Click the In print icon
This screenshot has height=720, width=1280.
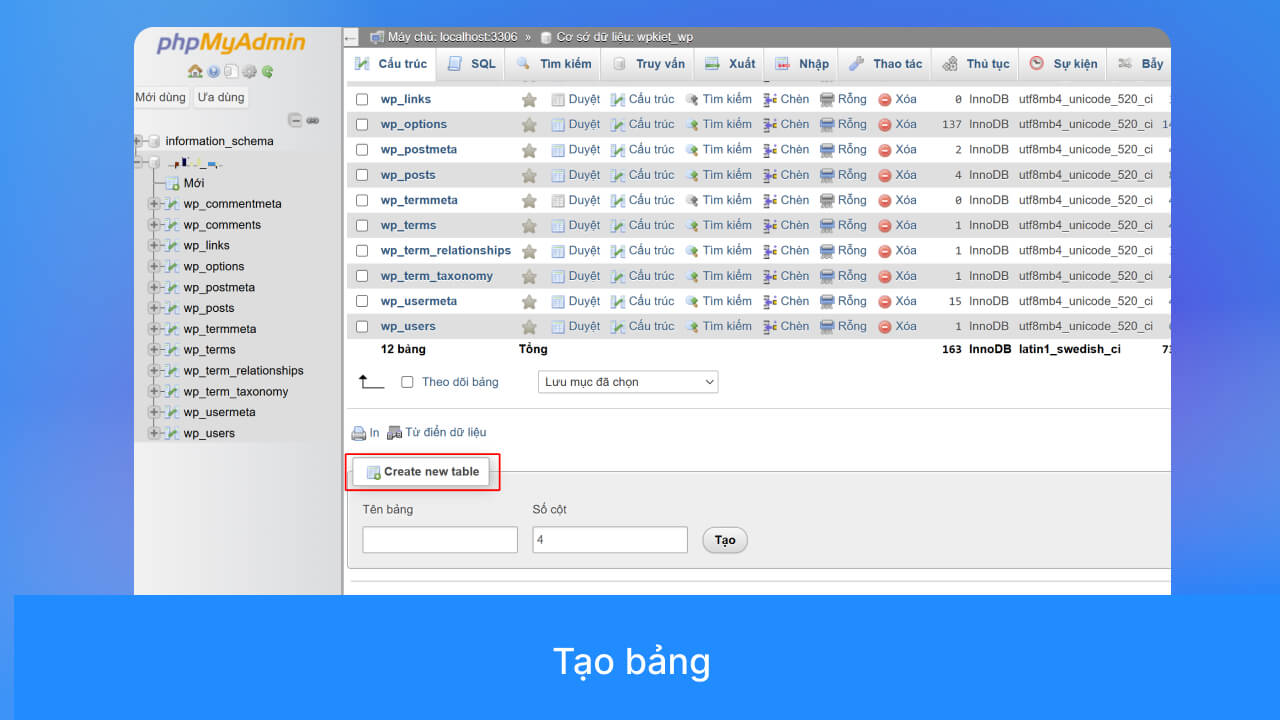tap(358, 433)
